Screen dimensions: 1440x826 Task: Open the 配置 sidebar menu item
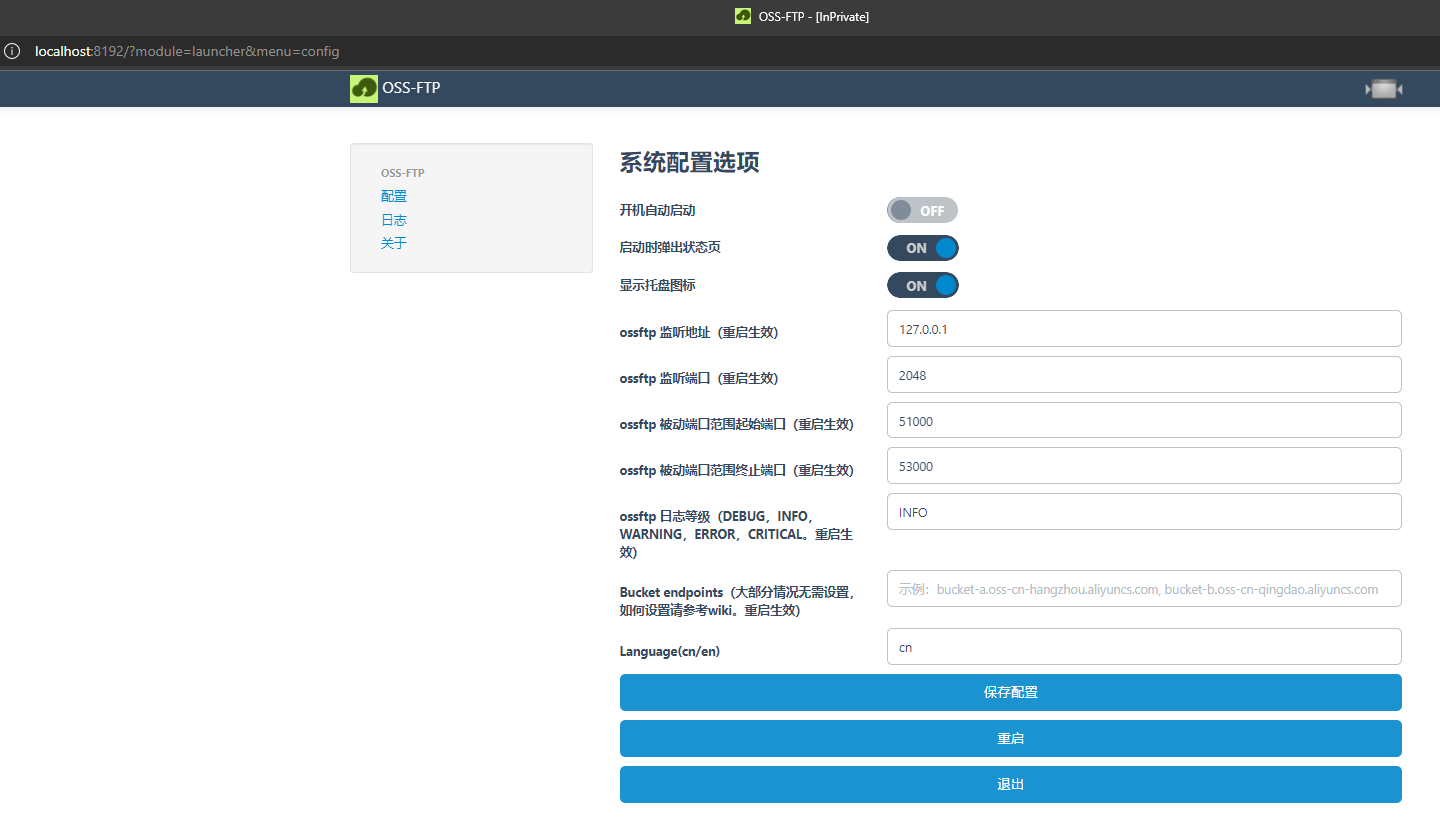click(394, 196)
